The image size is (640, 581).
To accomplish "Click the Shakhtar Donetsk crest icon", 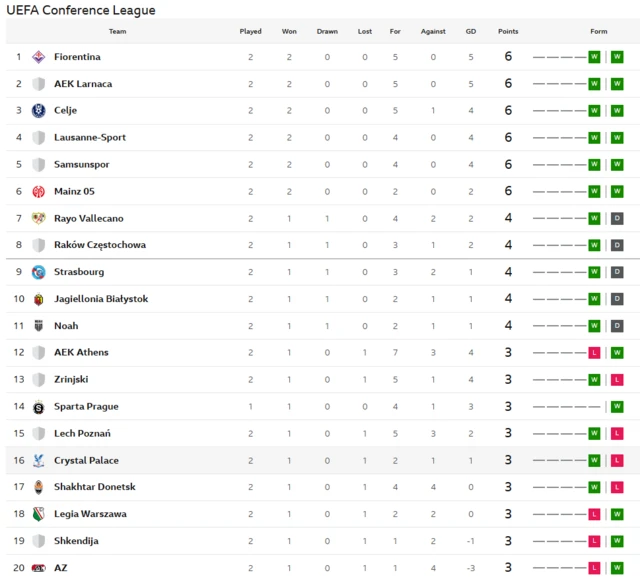I will (x=39, y=487).
